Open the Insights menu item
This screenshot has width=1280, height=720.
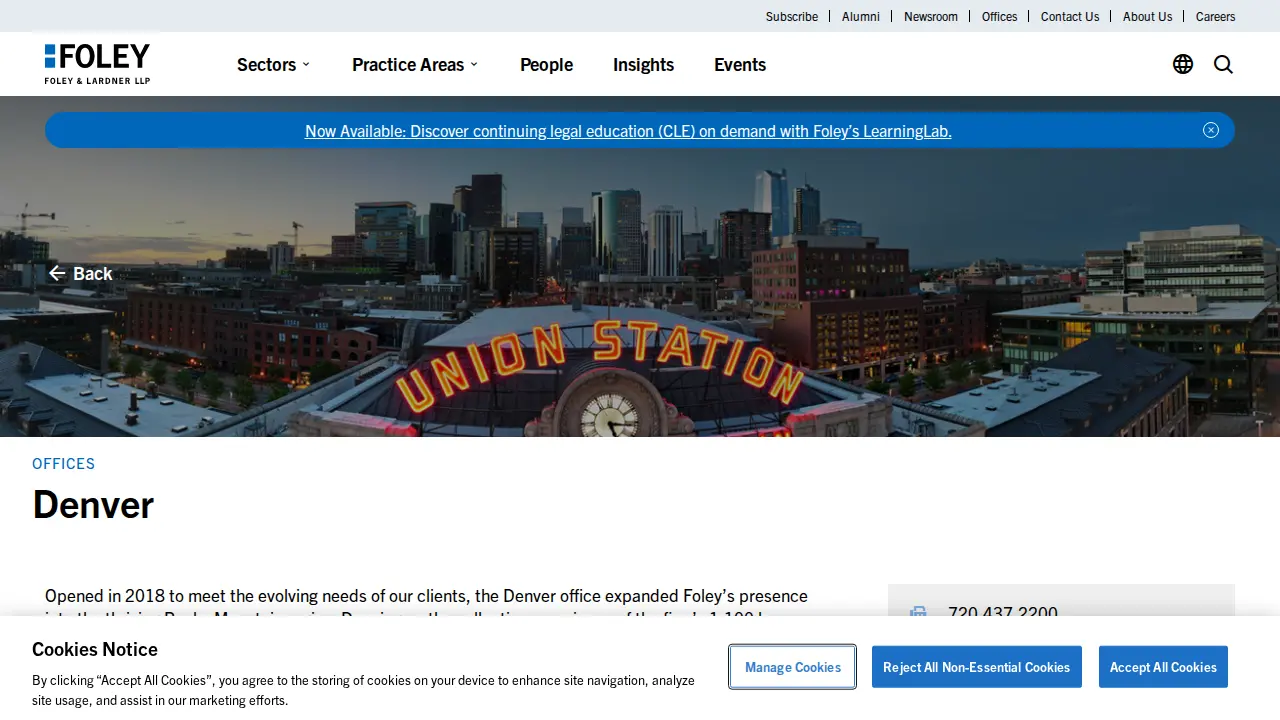[x=643, y=64]
